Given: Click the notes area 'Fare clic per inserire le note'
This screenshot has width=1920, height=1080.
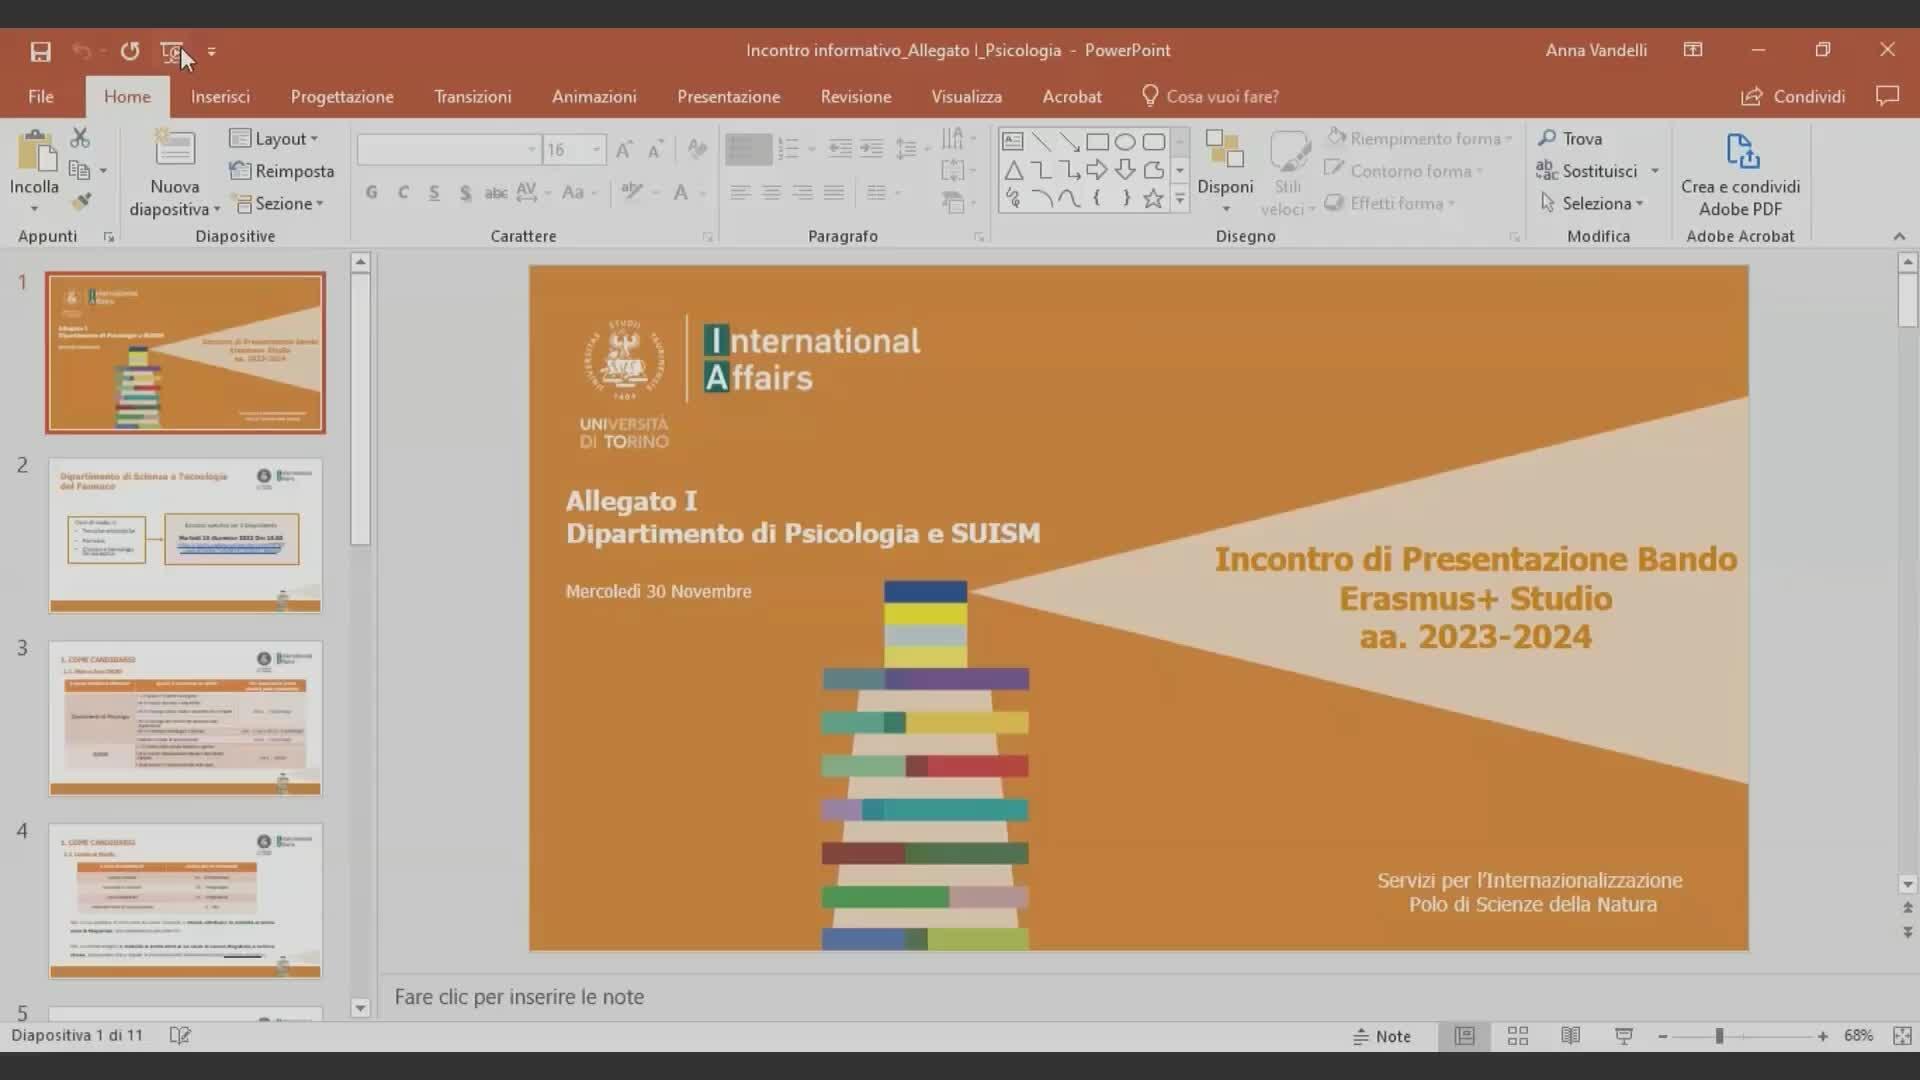Looking at the screenshot, I should [519, 997].
